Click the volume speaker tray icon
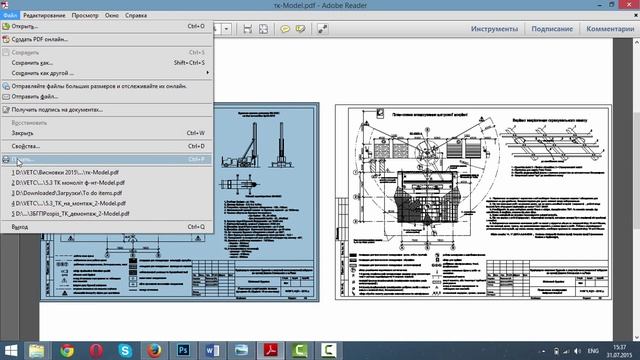Viewport: 640px width, 360px height. (577, 351)
